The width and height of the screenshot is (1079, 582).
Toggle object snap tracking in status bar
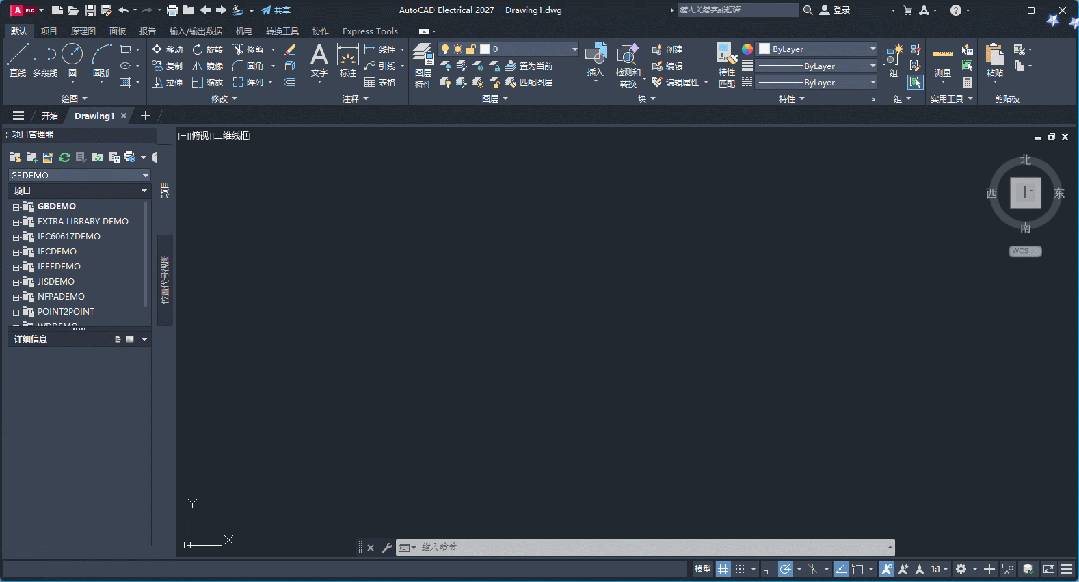click(x=841, y=569)
